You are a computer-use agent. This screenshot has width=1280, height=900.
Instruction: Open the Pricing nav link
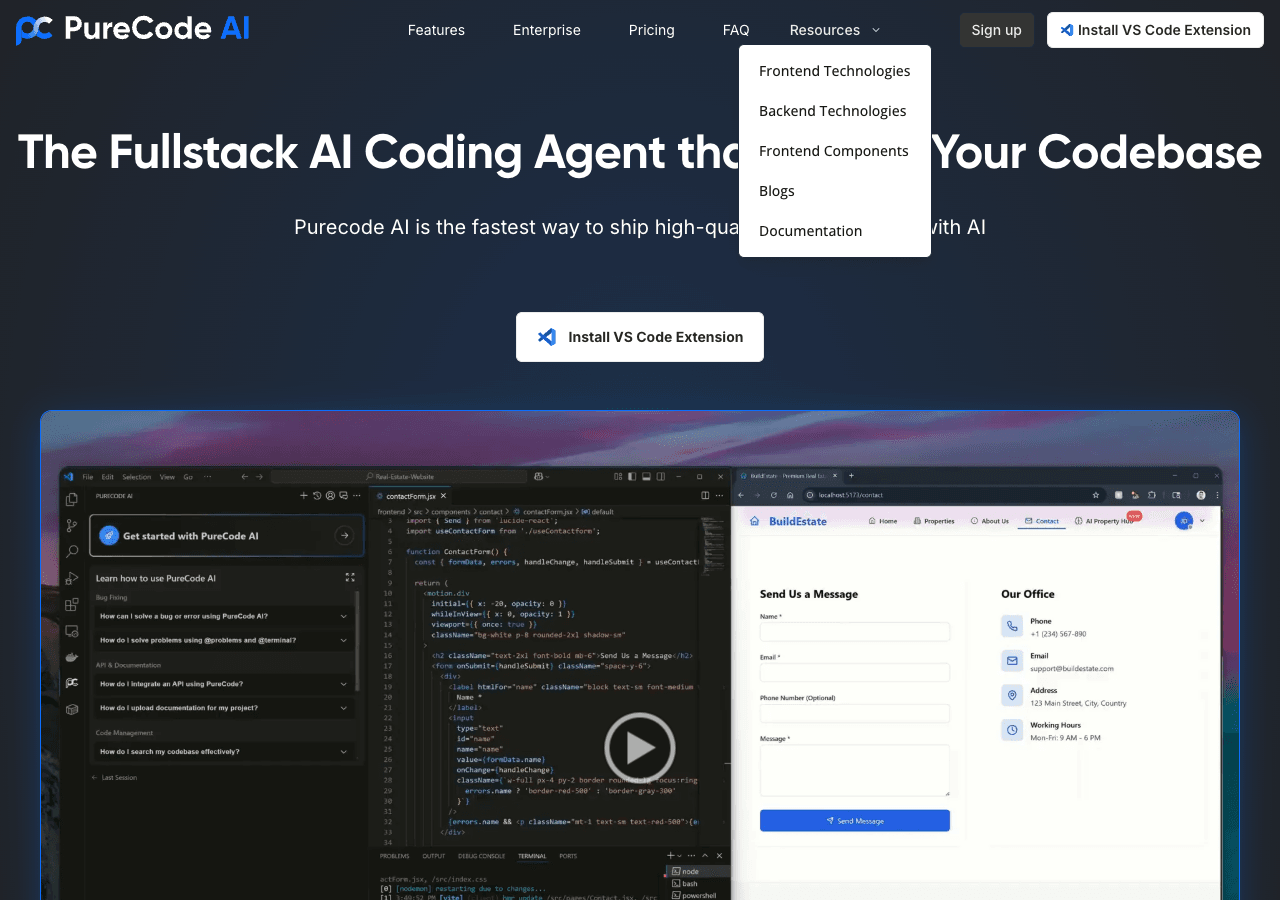tap(652, 30)
